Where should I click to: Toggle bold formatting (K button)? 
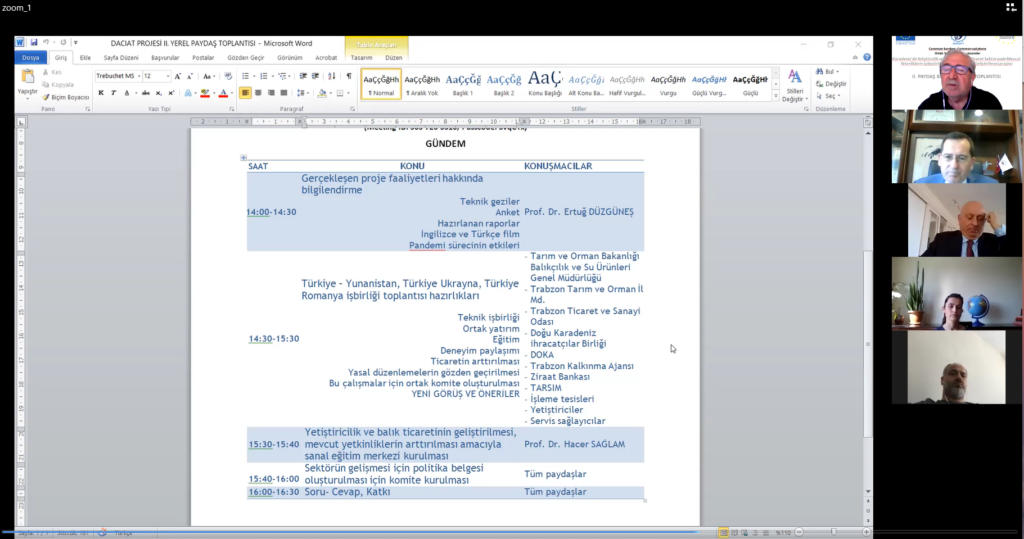(x=101, y=93)
